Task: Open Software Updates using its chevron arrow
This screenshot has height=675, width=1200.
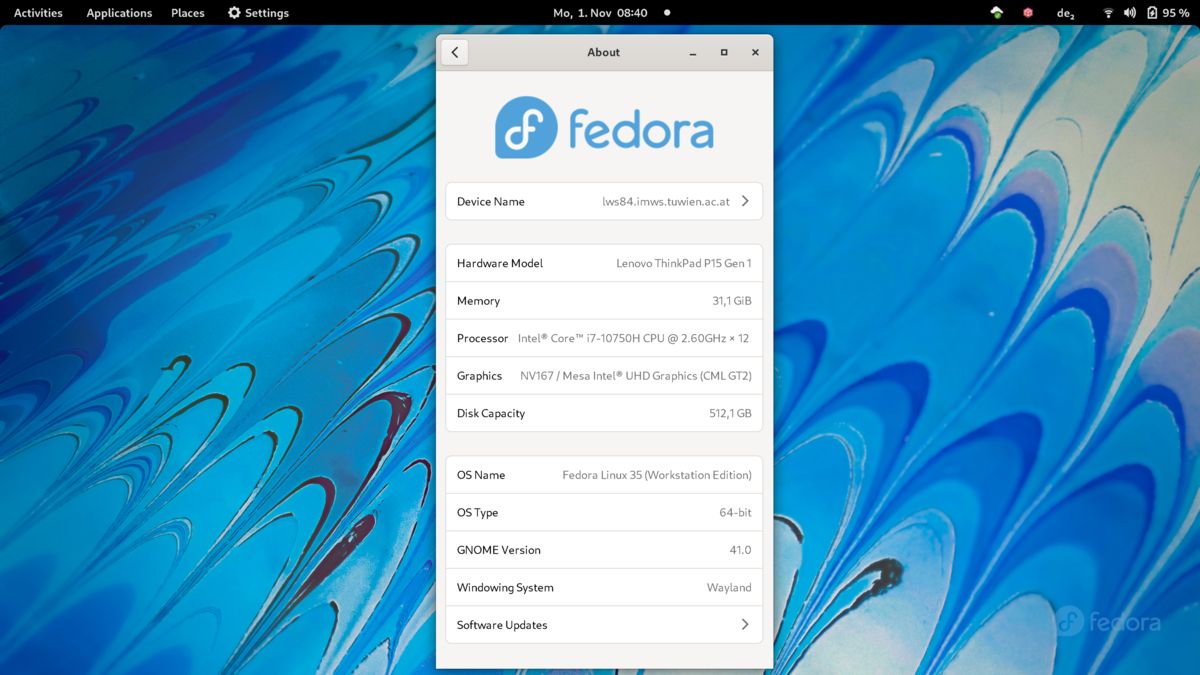Action: tap(744, 624)
